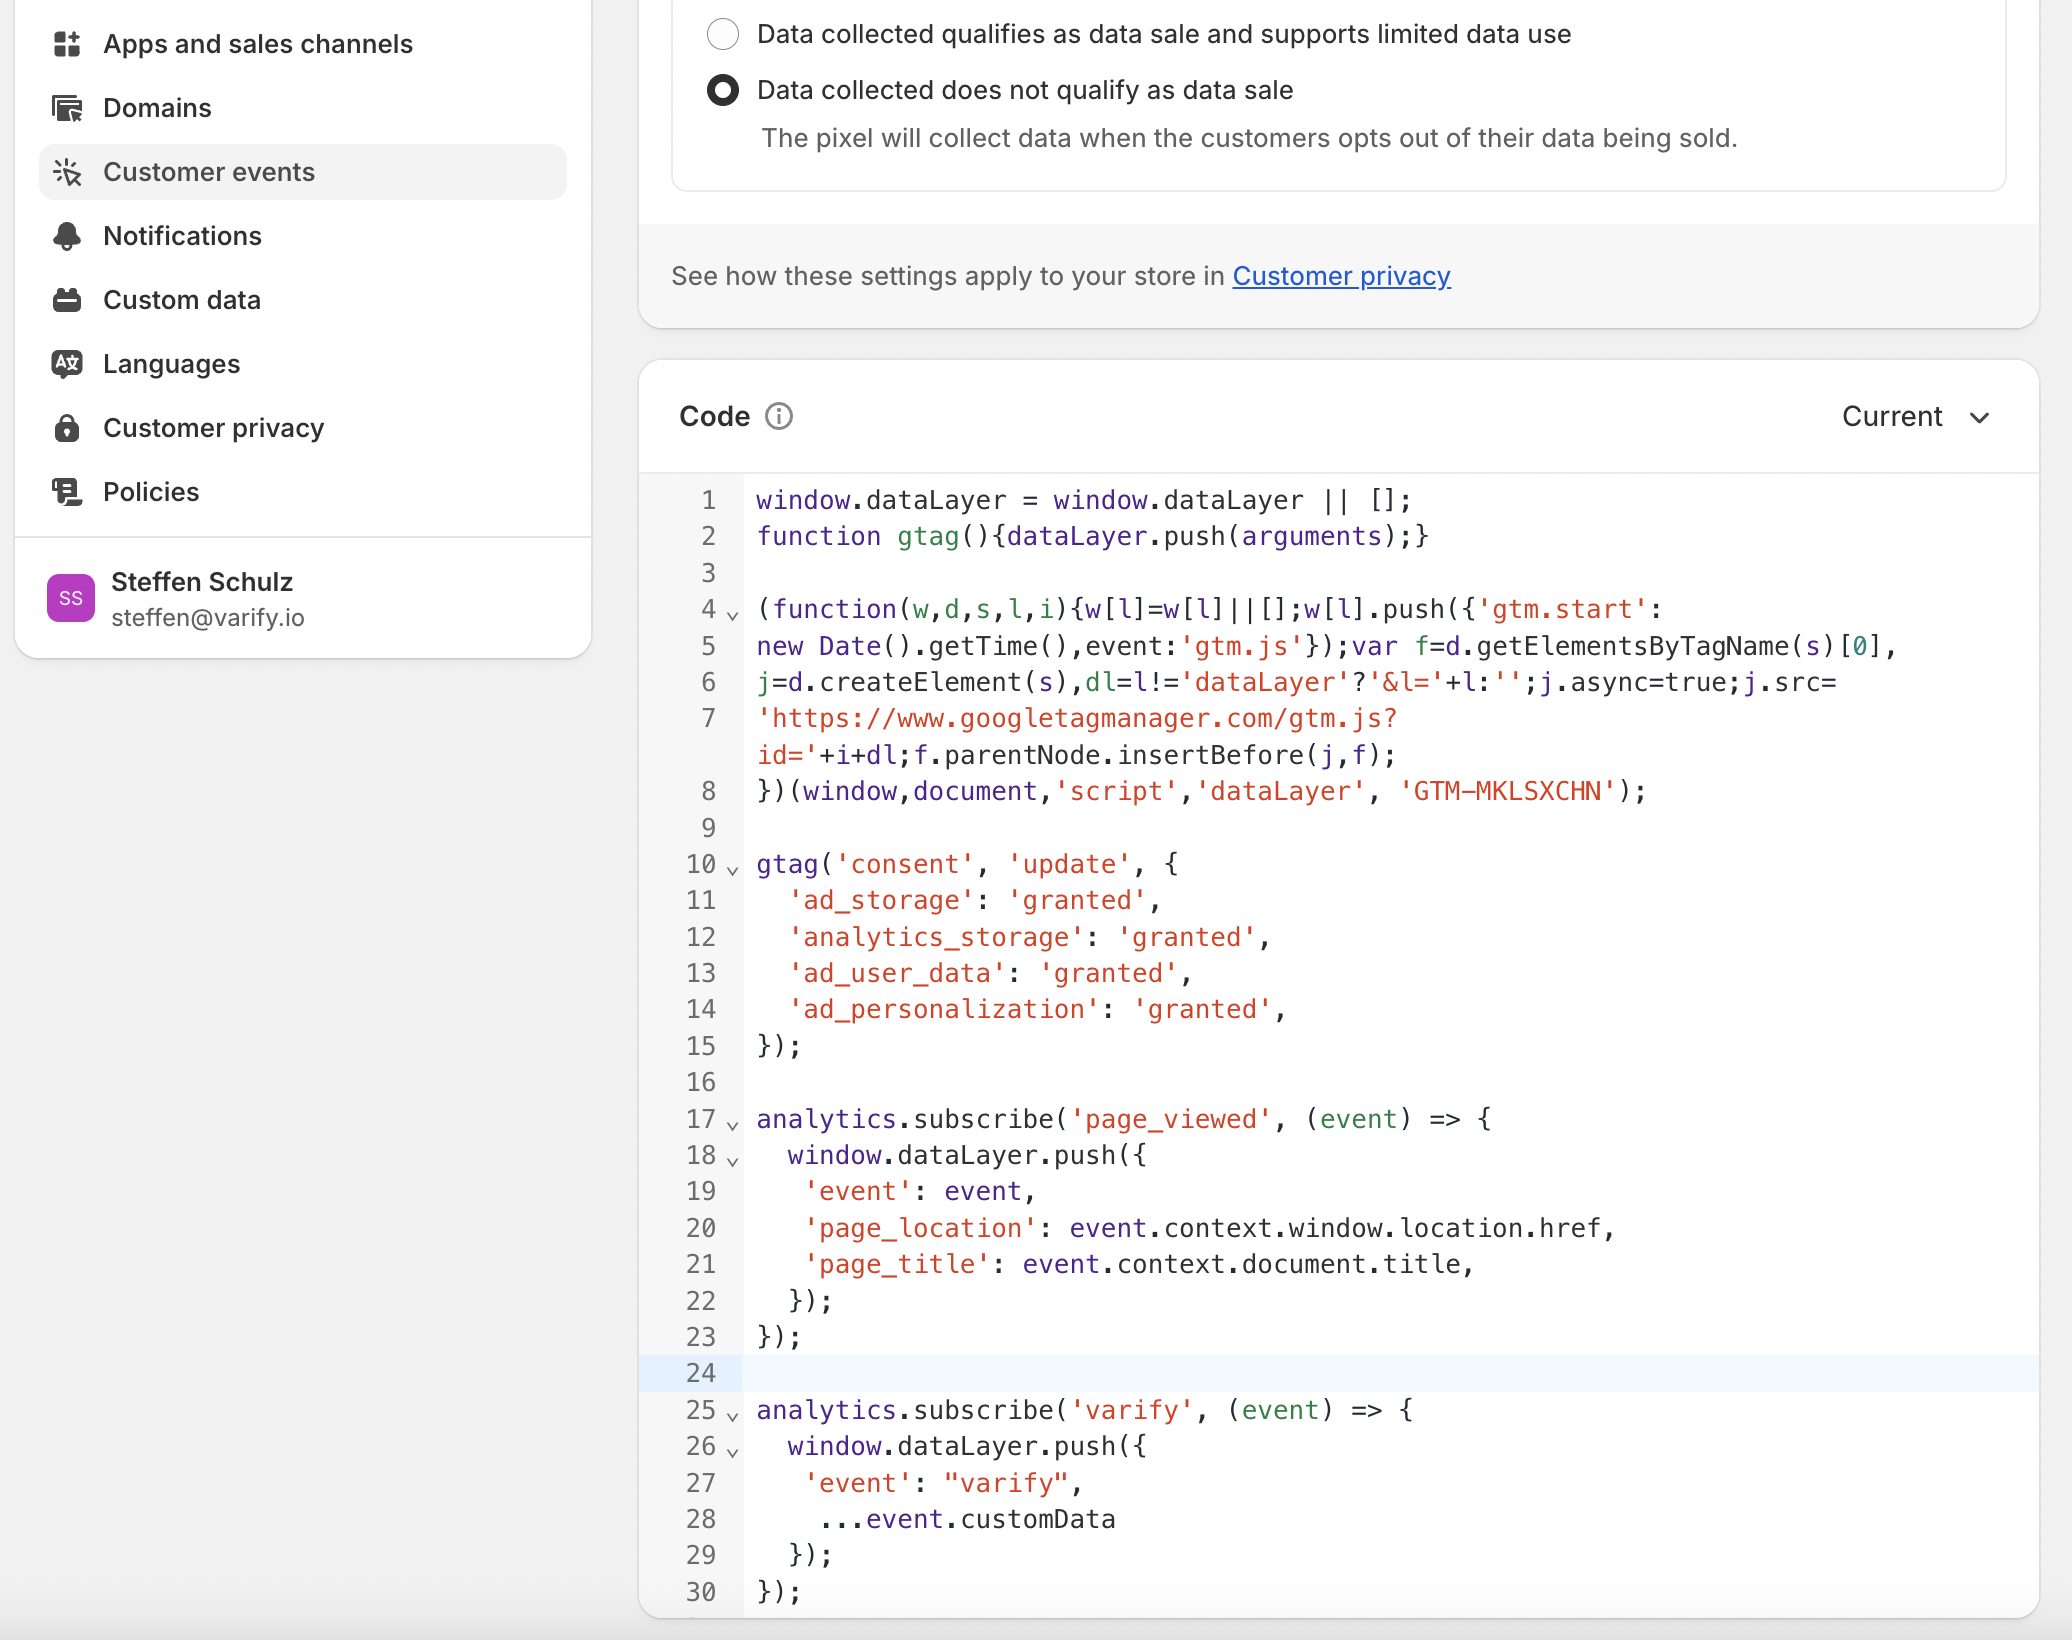Collapse code fold arrow at line 10
This screenshot has width=2072, height=1640.
(733, 870)
